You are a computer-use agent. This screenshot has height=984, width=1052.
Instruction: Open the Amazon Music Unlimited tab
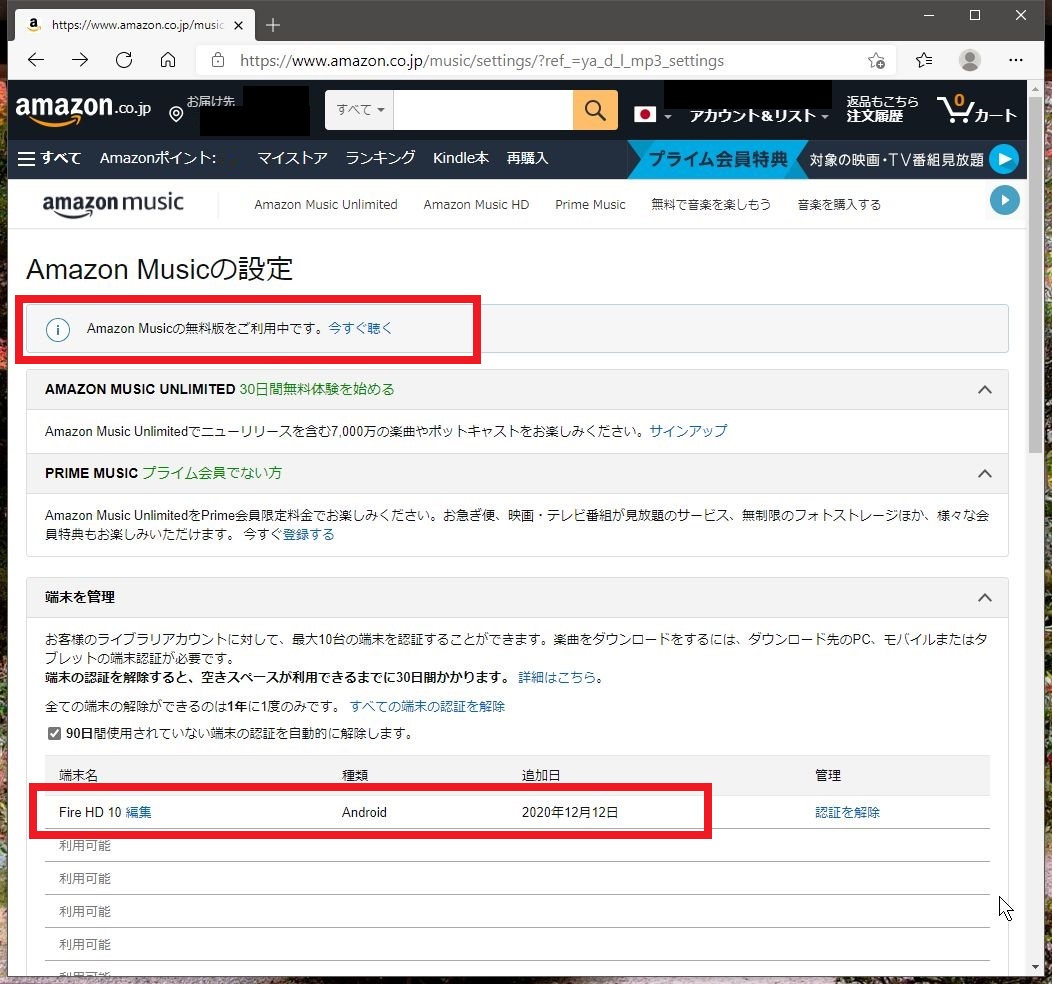point(325,205)
